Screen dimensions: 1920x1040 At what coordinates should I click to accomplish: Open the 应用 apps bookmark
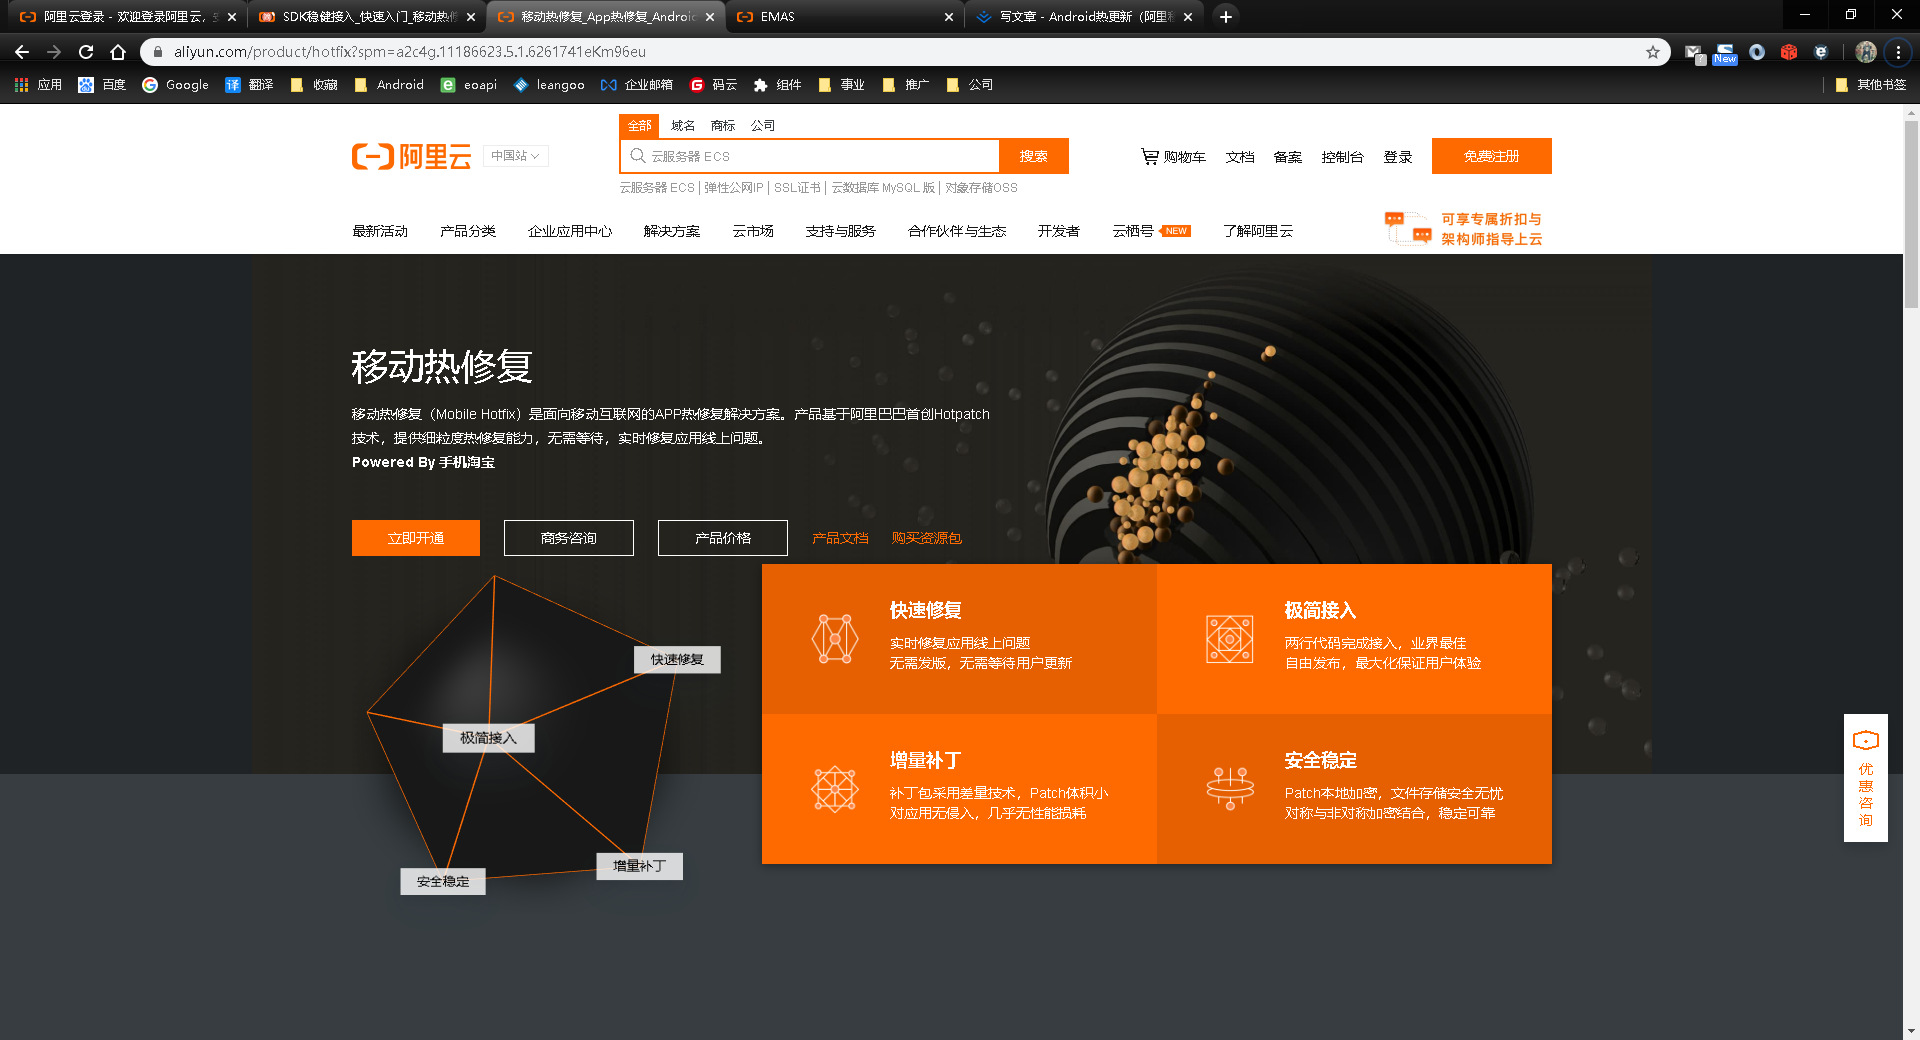(x=38, y=85)
